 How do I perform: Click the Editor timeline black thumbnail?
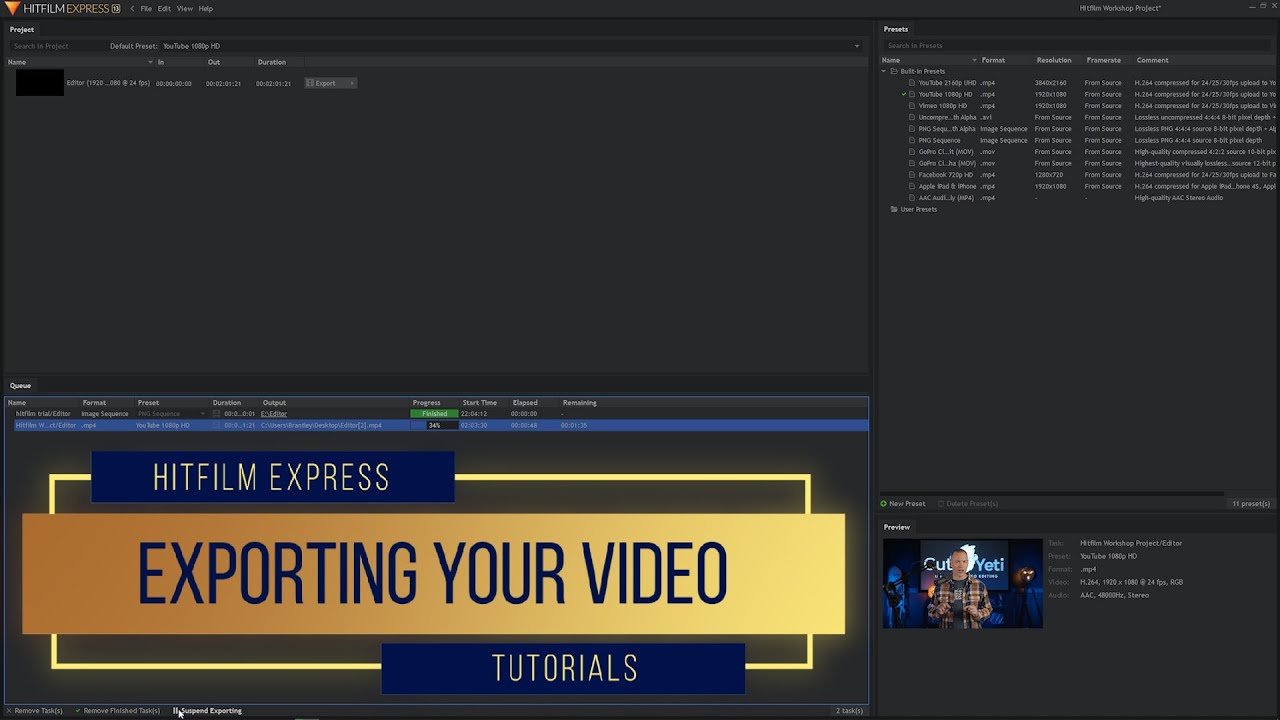(39, 83)
